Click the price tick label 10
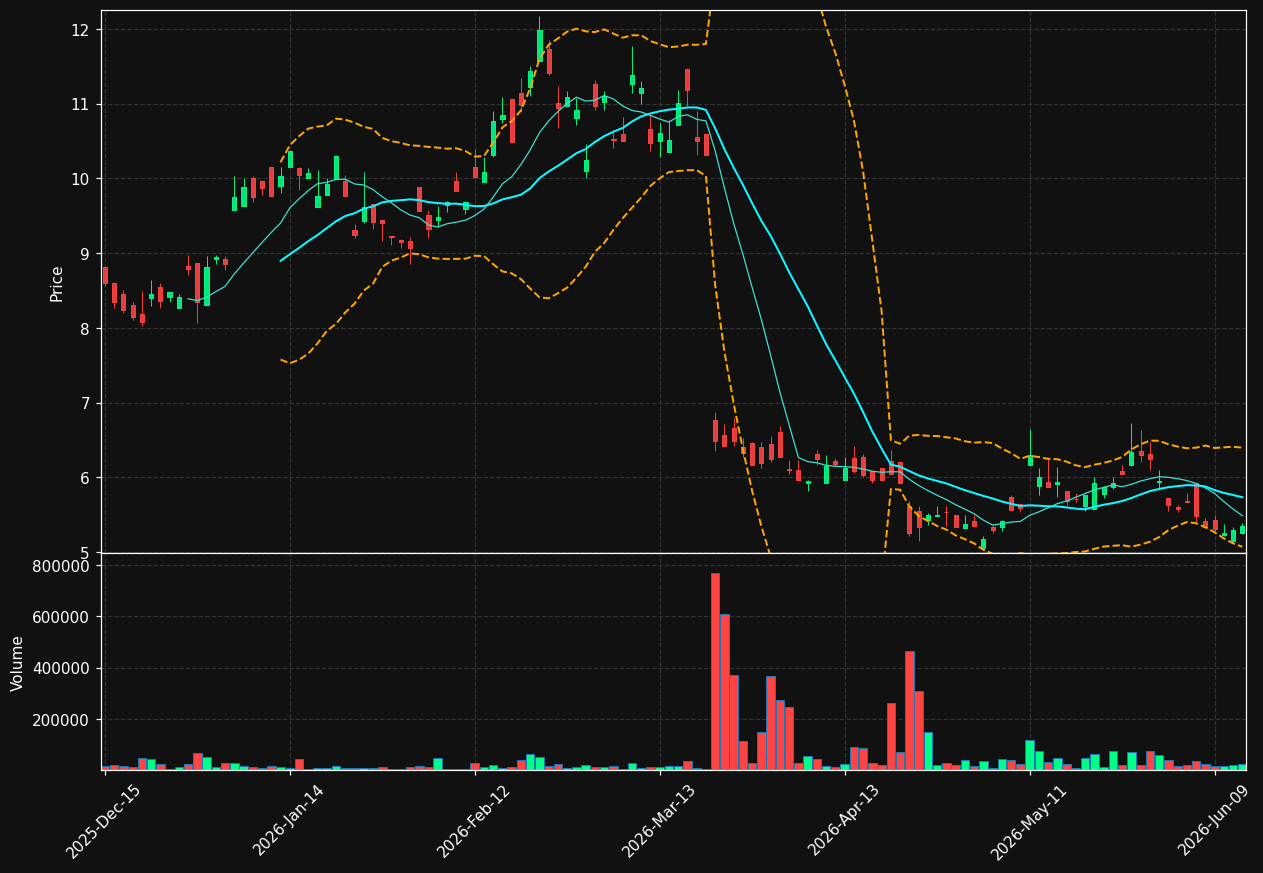Viewport: 1263px width, 873px height. point(79,179)
